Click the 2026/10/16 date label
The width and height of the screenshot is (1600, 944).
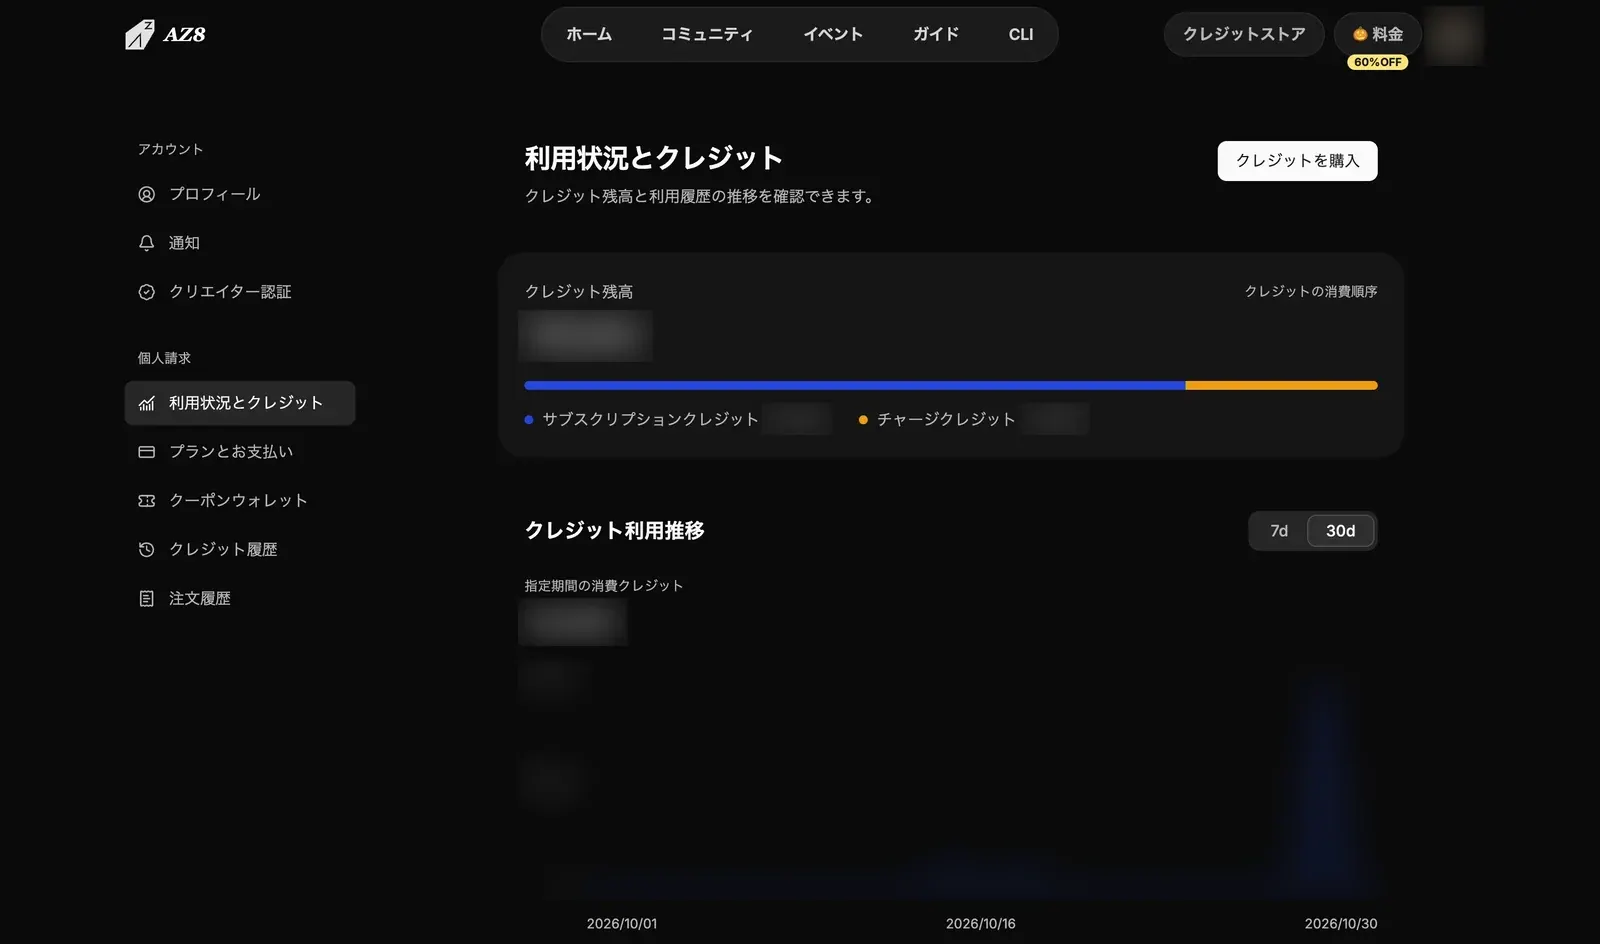coord(981,924)
